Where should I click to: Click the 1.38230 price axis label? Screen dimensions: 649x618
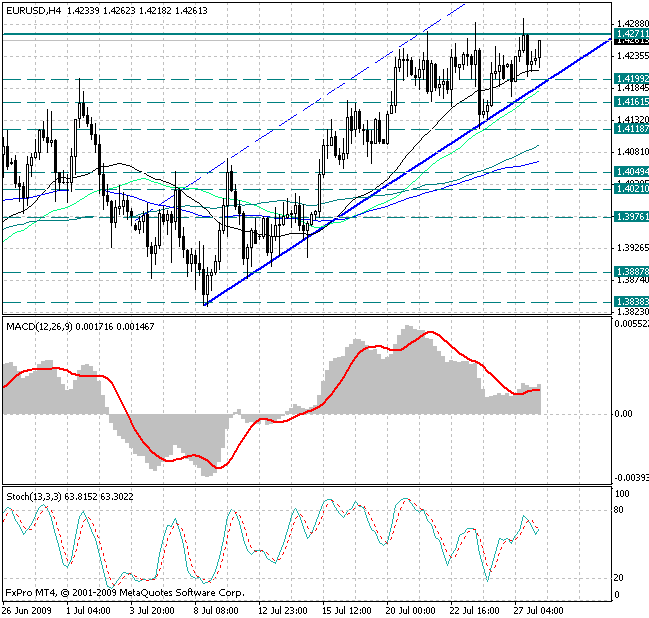click(x=632, y=312)
